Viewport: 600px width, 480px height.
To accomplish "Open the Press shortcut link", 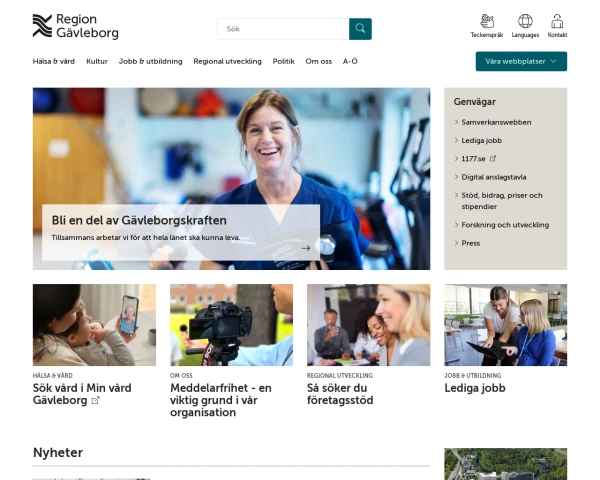I will coord(471,243).
